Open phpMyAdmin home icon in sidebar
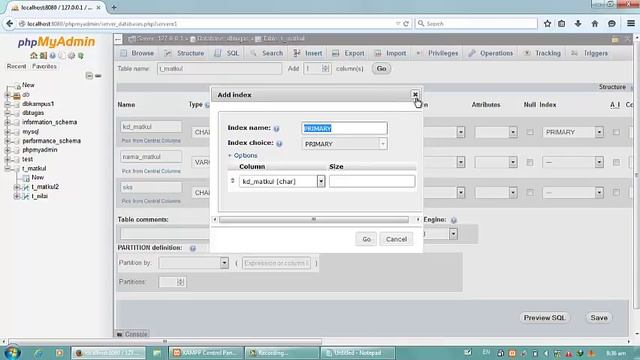 tap(33, 56)
